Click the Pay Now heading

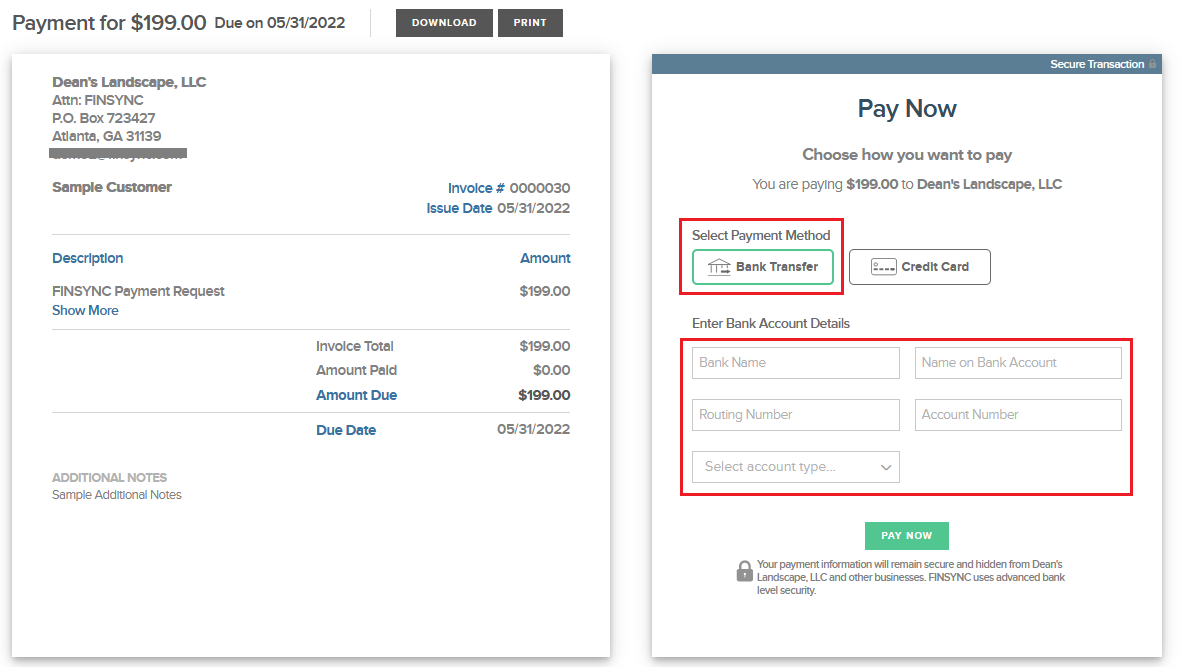907,108
